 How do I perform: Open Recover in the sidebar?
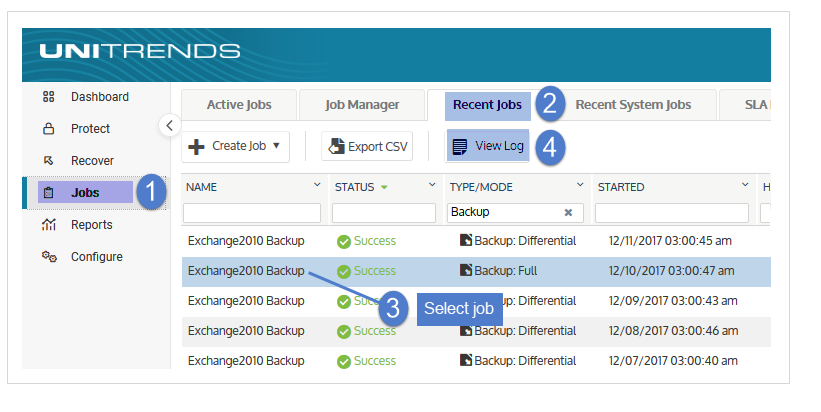pyautogui.click(x=92, y=161)
